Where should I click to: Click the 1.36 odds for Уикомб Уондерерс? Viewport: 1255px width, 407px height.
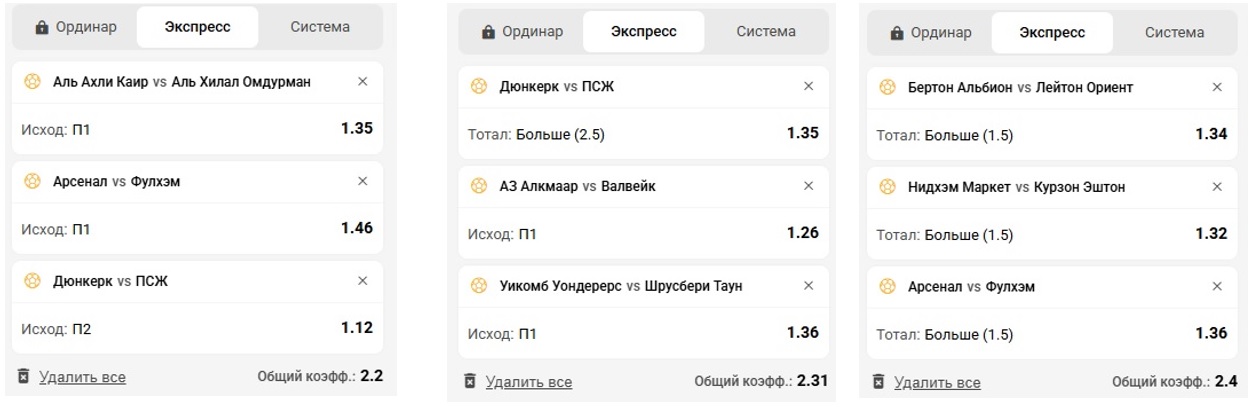point(802,333)
